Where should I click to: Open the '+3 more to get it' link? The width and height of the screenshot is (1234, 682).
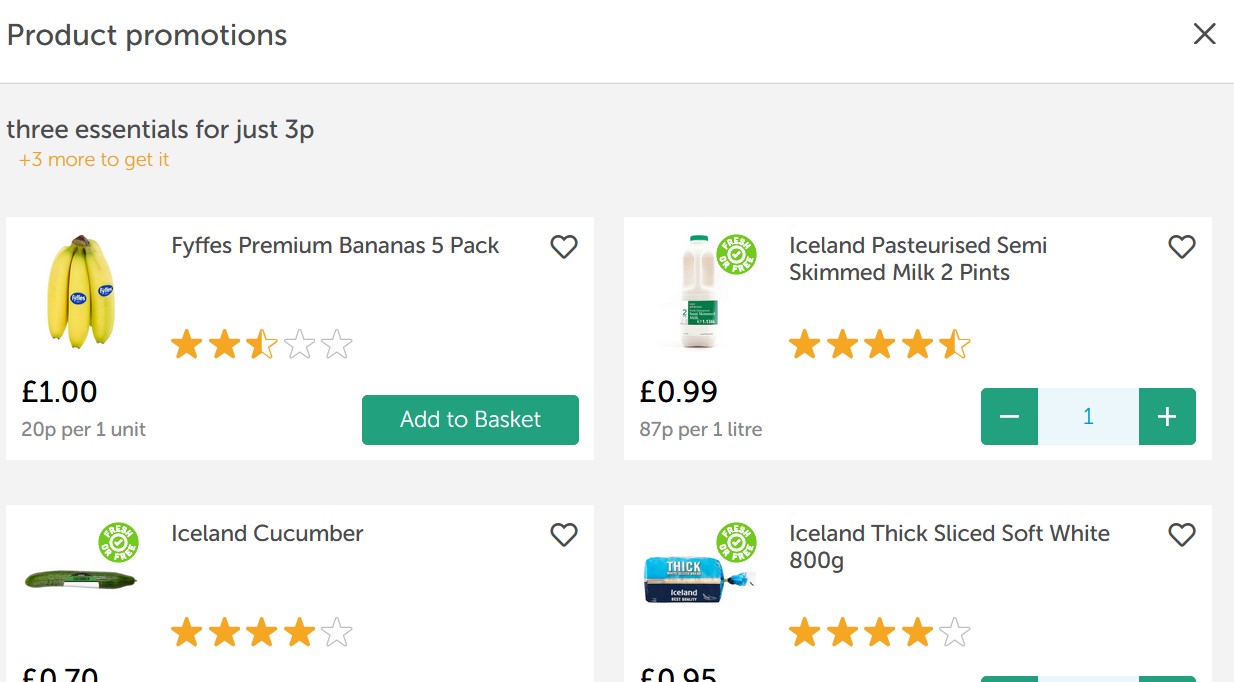[94, 160]
